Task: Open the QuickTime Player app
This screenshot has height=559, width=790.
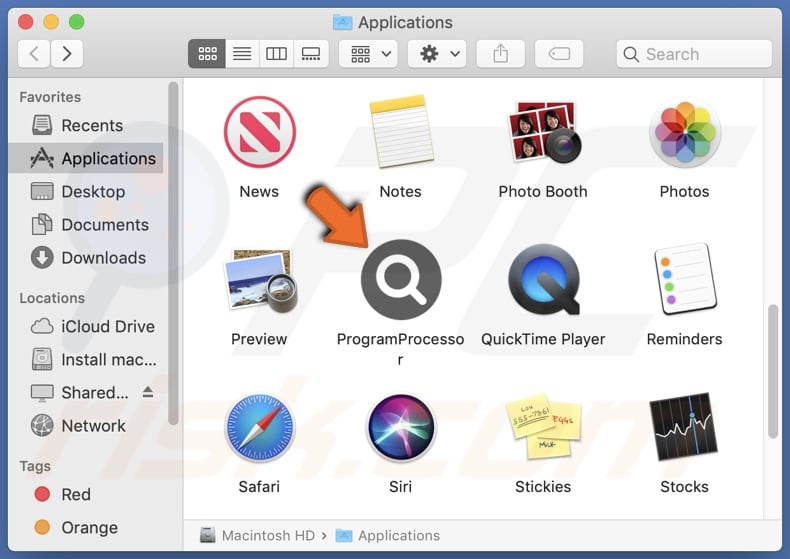Action: coord(543,281)
